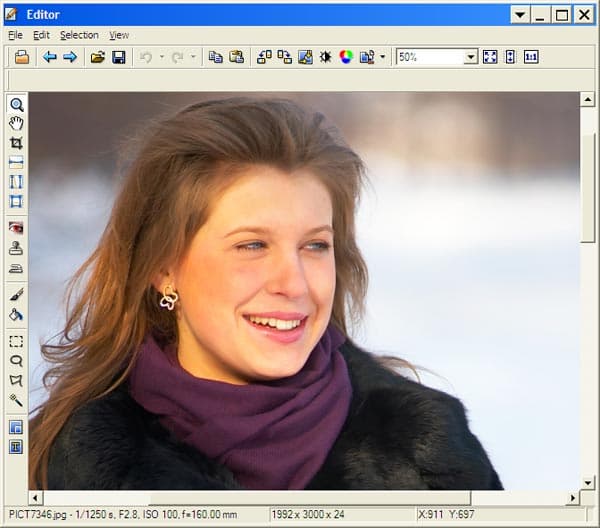Click the fit height zoom icon
The width and height of the screenshot is (600, 528).
tap(510, 57)
